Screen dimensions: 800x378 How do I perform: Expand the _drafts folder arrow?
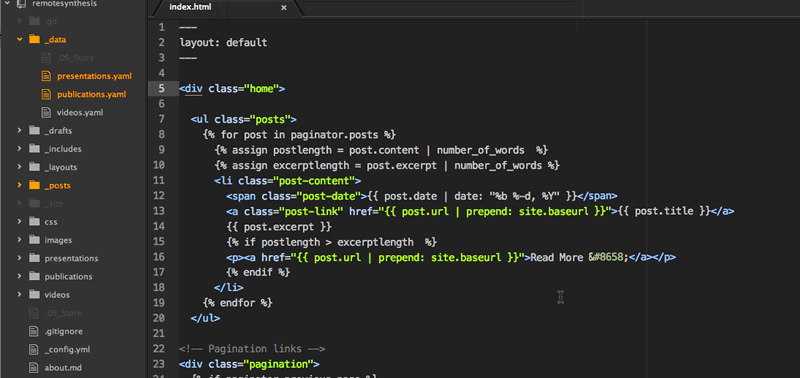(x=19, y=131)
